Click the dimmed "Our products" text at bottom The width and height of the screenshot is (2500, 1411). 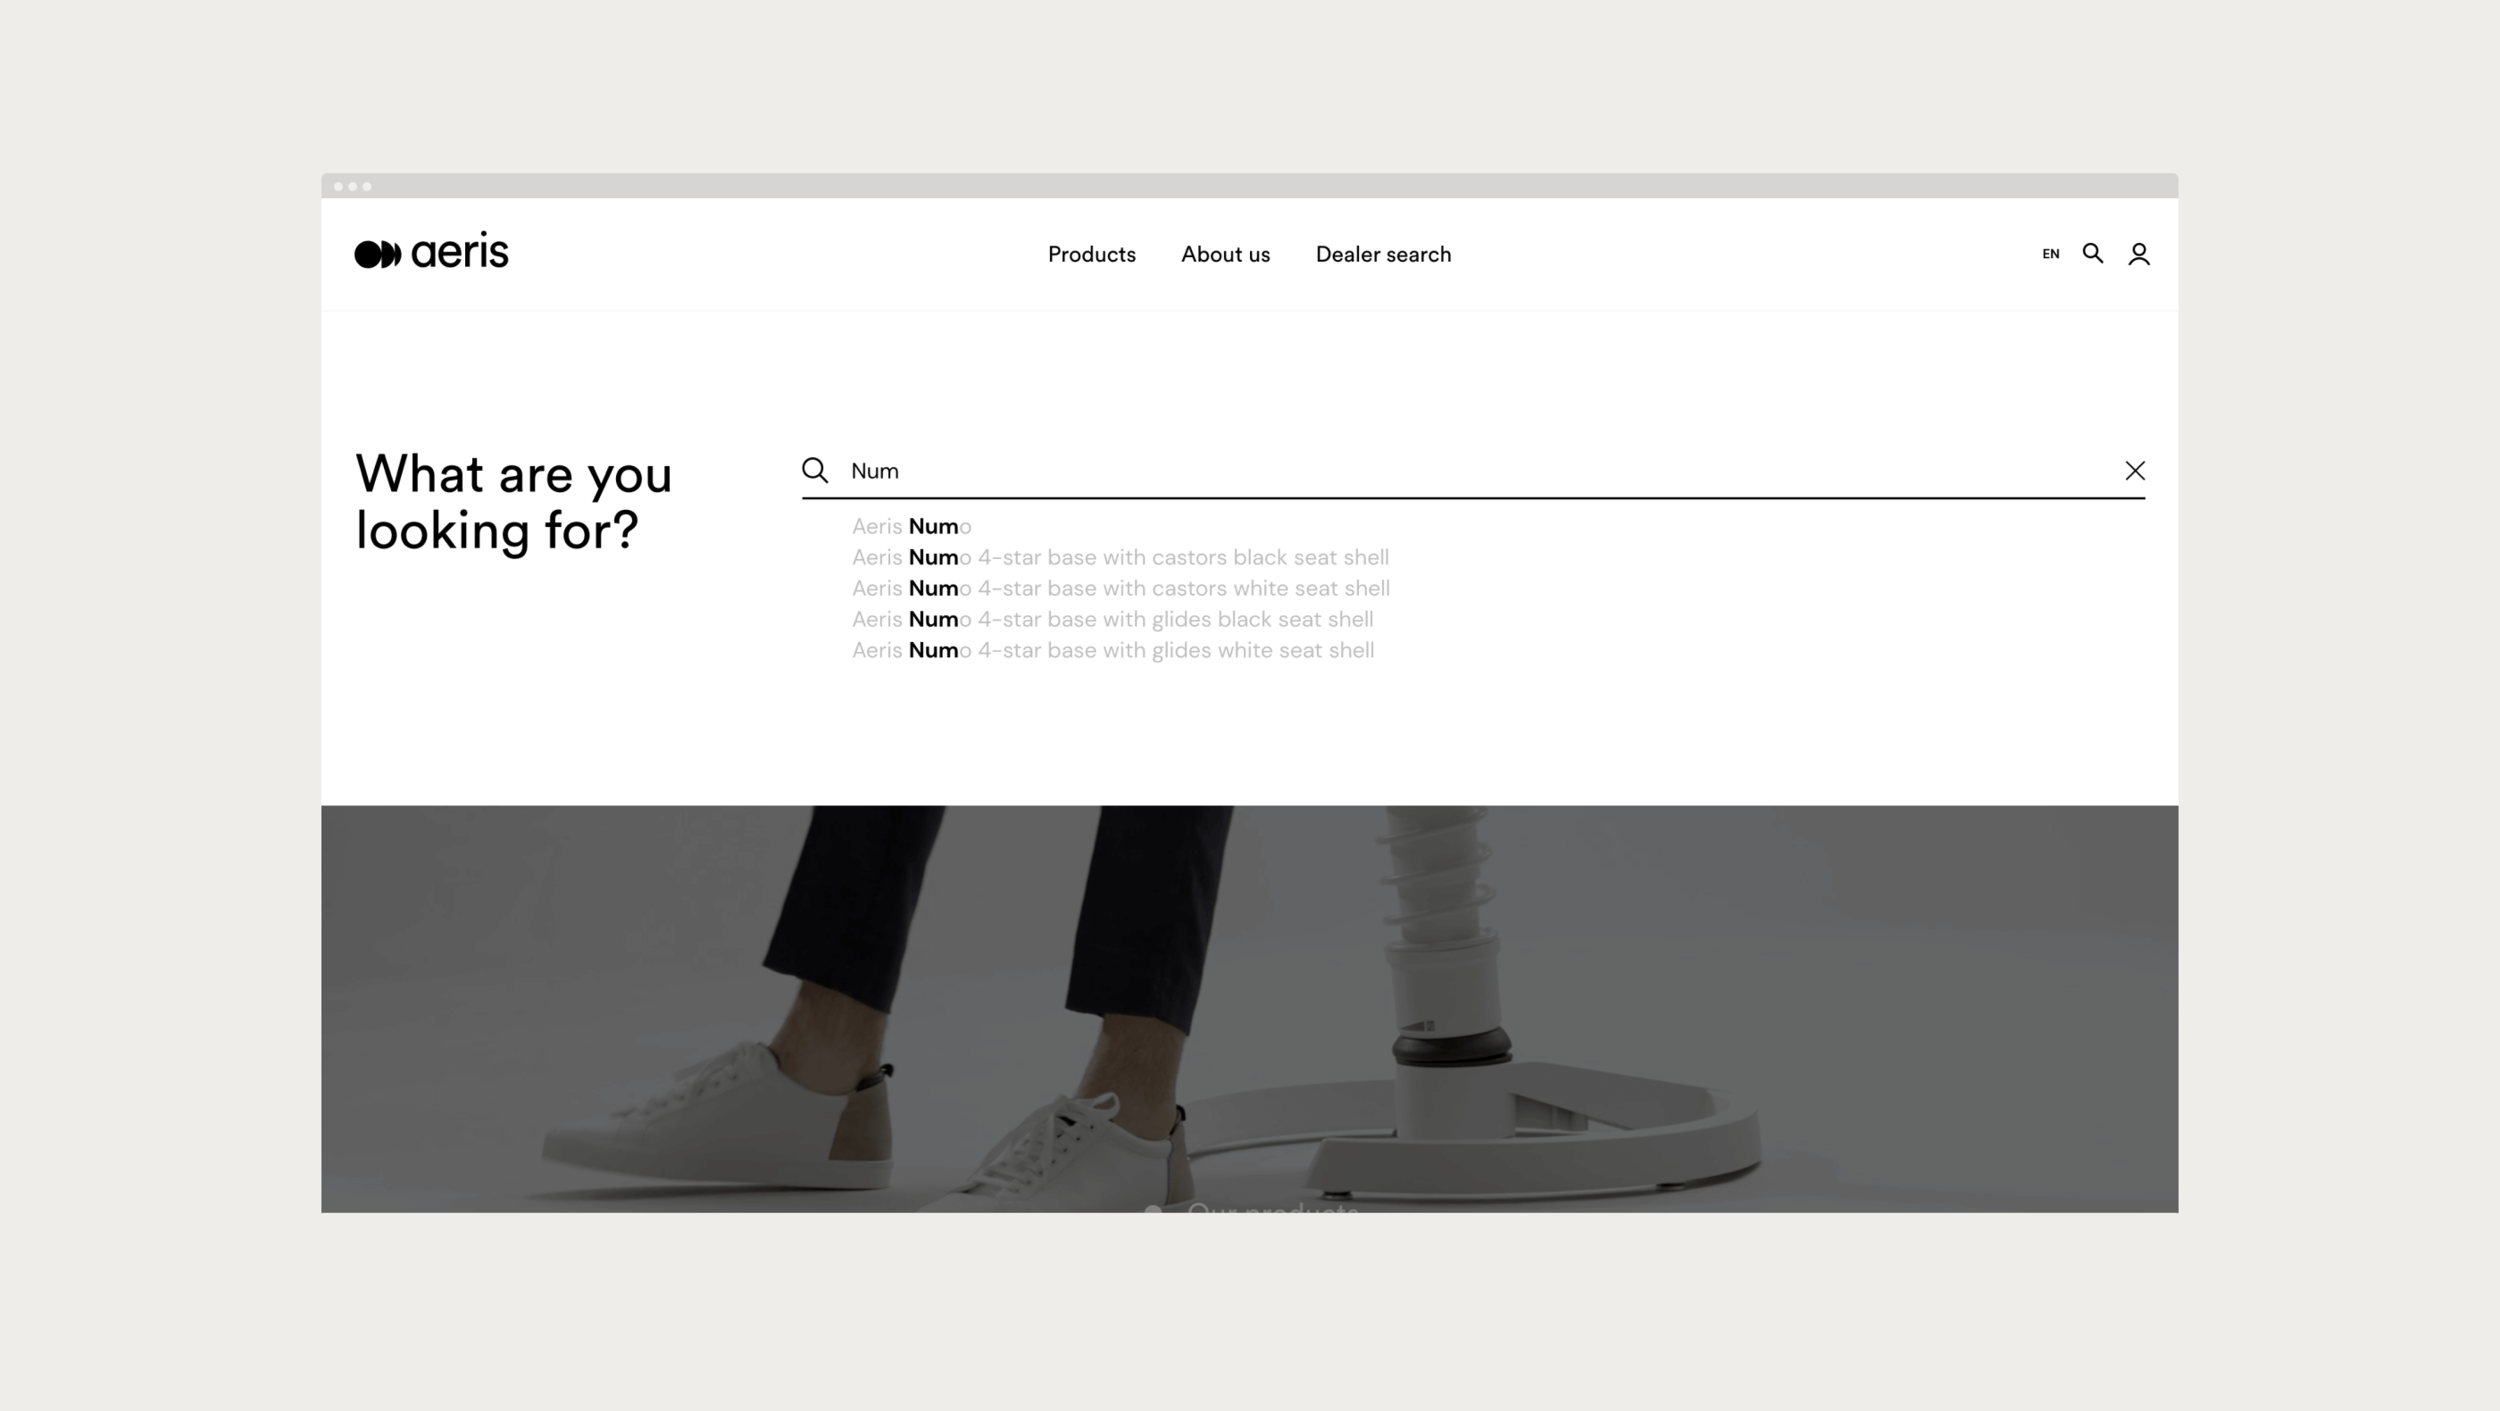click(x=1272, y=1208)
